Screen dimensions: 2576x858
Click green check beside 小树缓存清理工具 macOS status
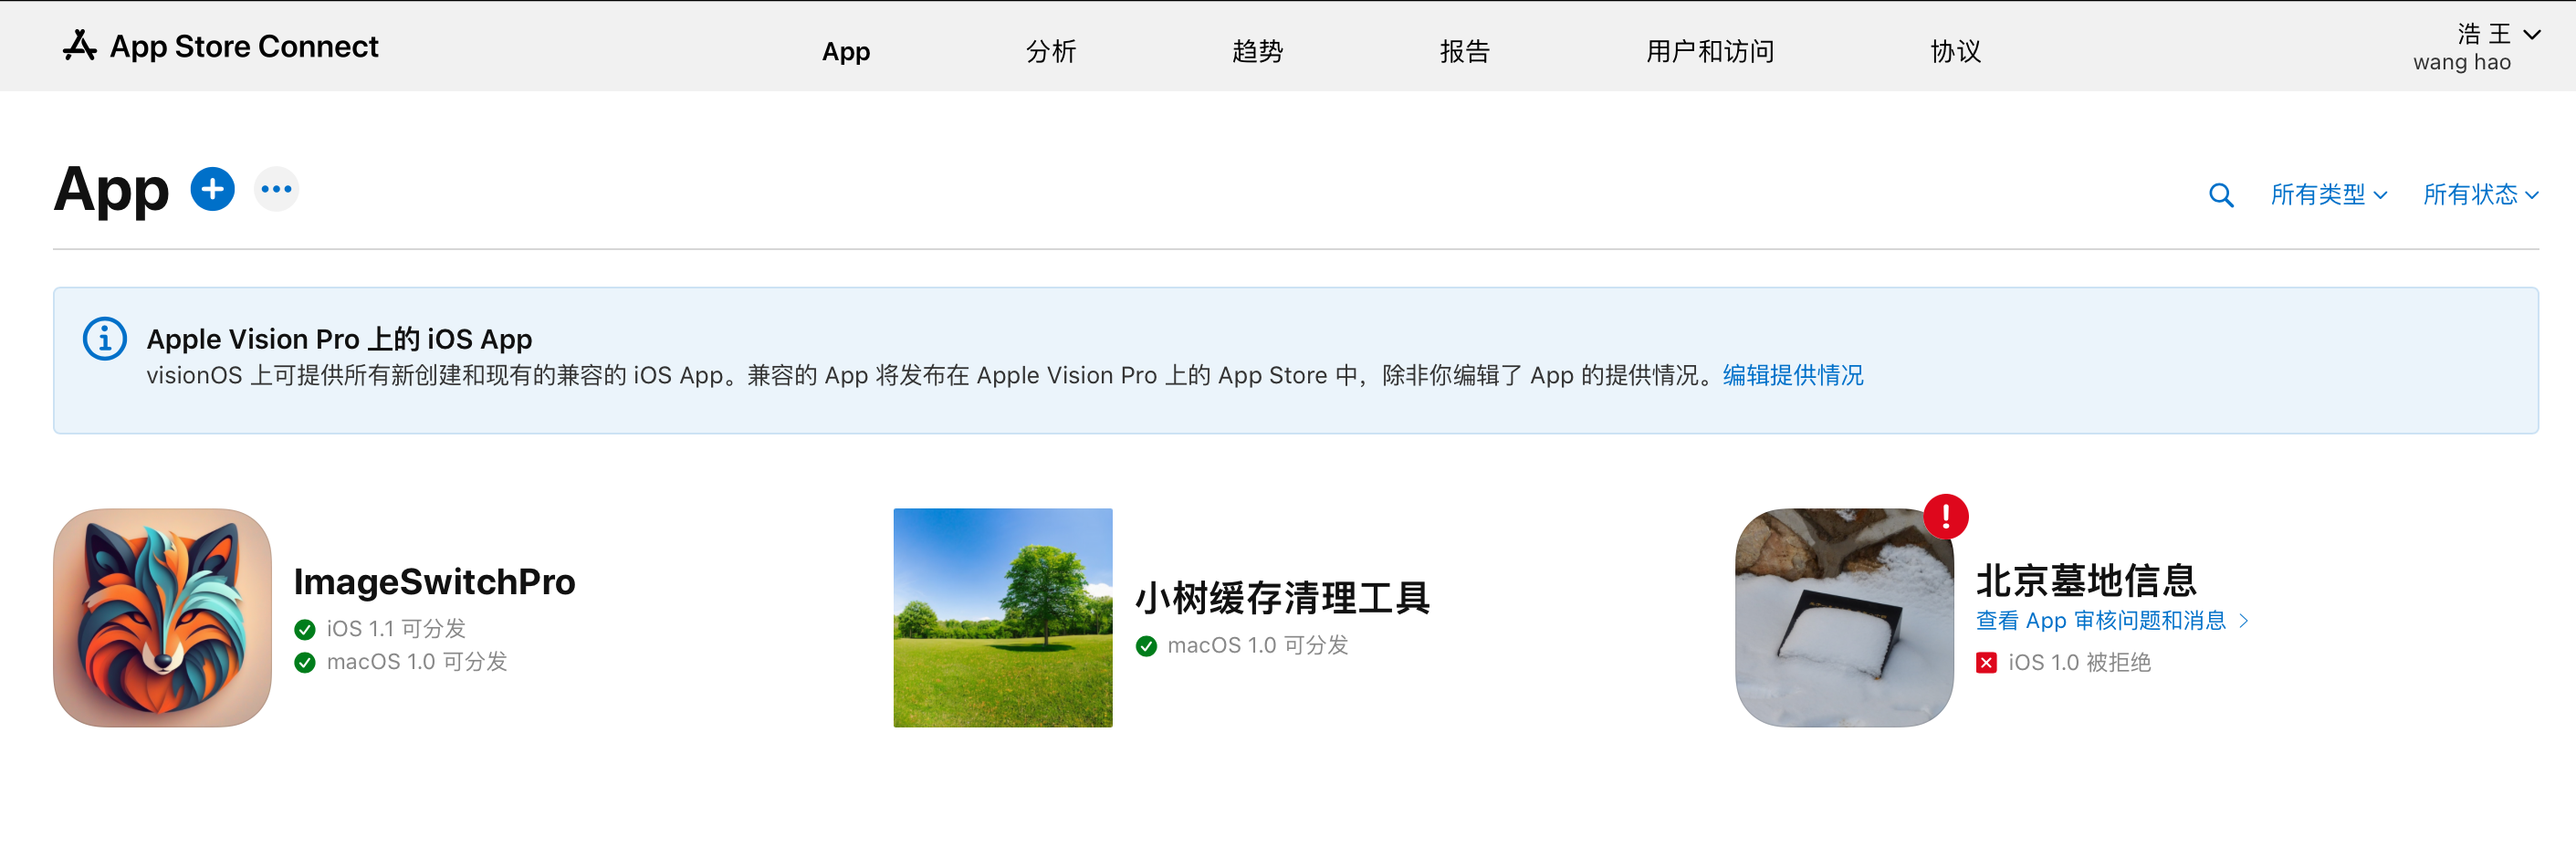click(1146, 646)
